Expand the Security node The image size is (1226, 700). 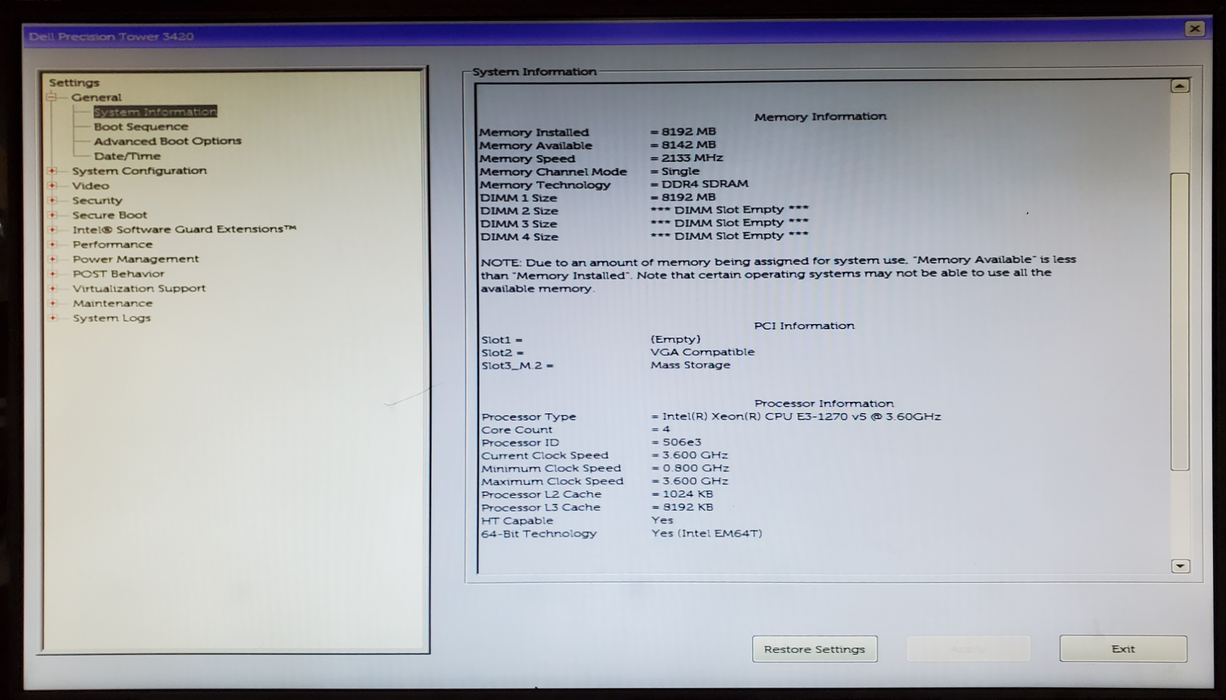52,200
